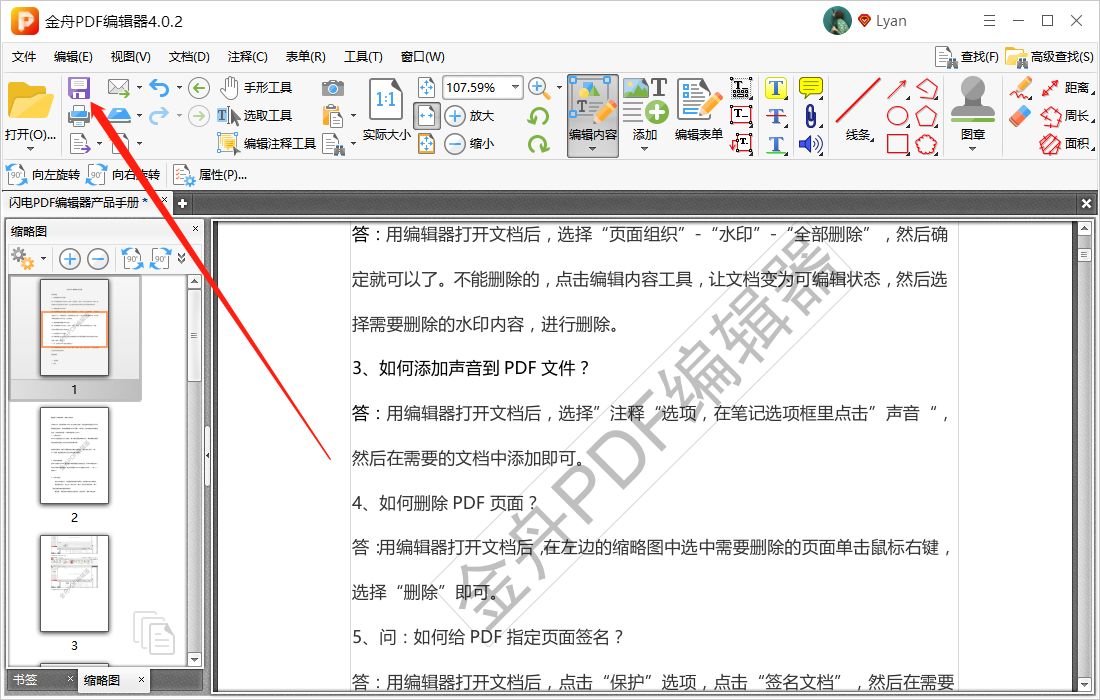This screenshot has height=700, width=1100.
Task: Toggle the fit width page icon
Action: pos(427,116)
